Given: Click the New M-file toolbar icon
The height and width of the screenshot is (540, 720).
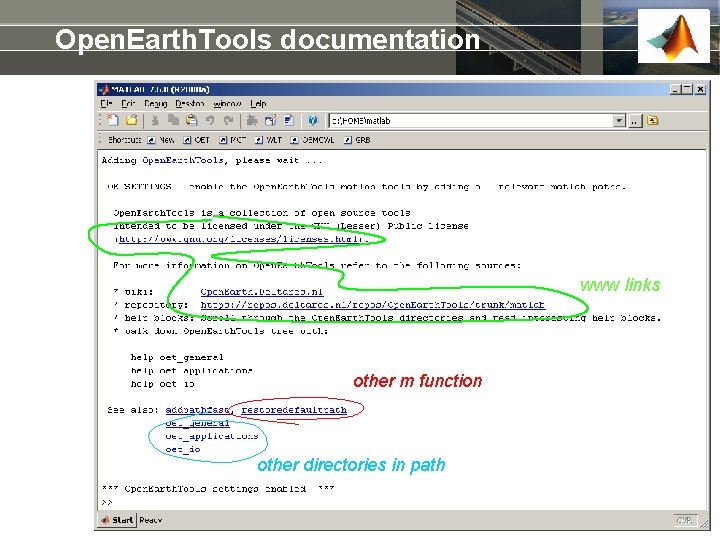Looking at the screenshot, I should pyautogui.click(x=113, y=120).
